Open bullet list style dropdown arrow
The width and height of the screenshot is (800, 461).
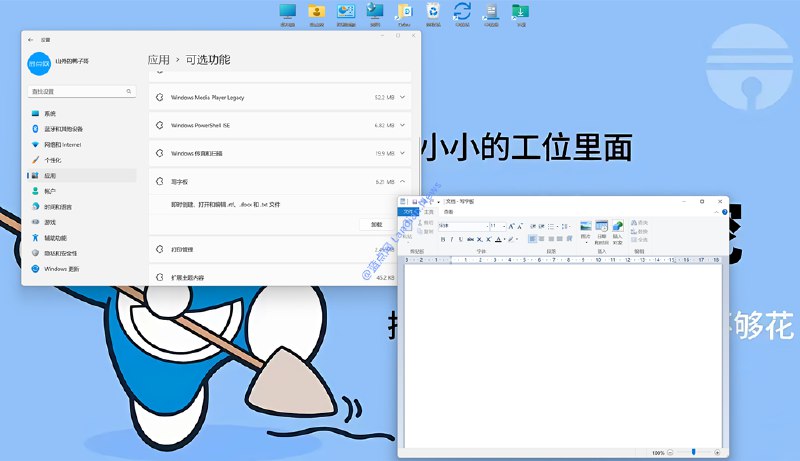pos(557,226)
